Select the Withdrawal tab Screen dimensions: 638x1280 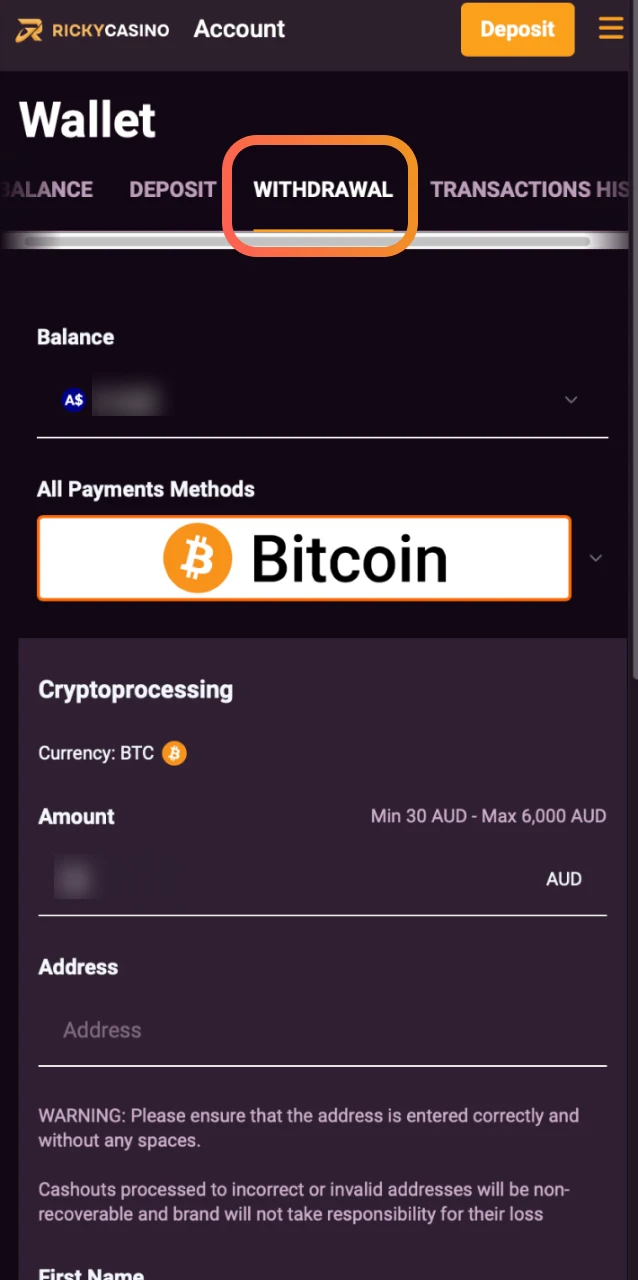pos(323,189)
